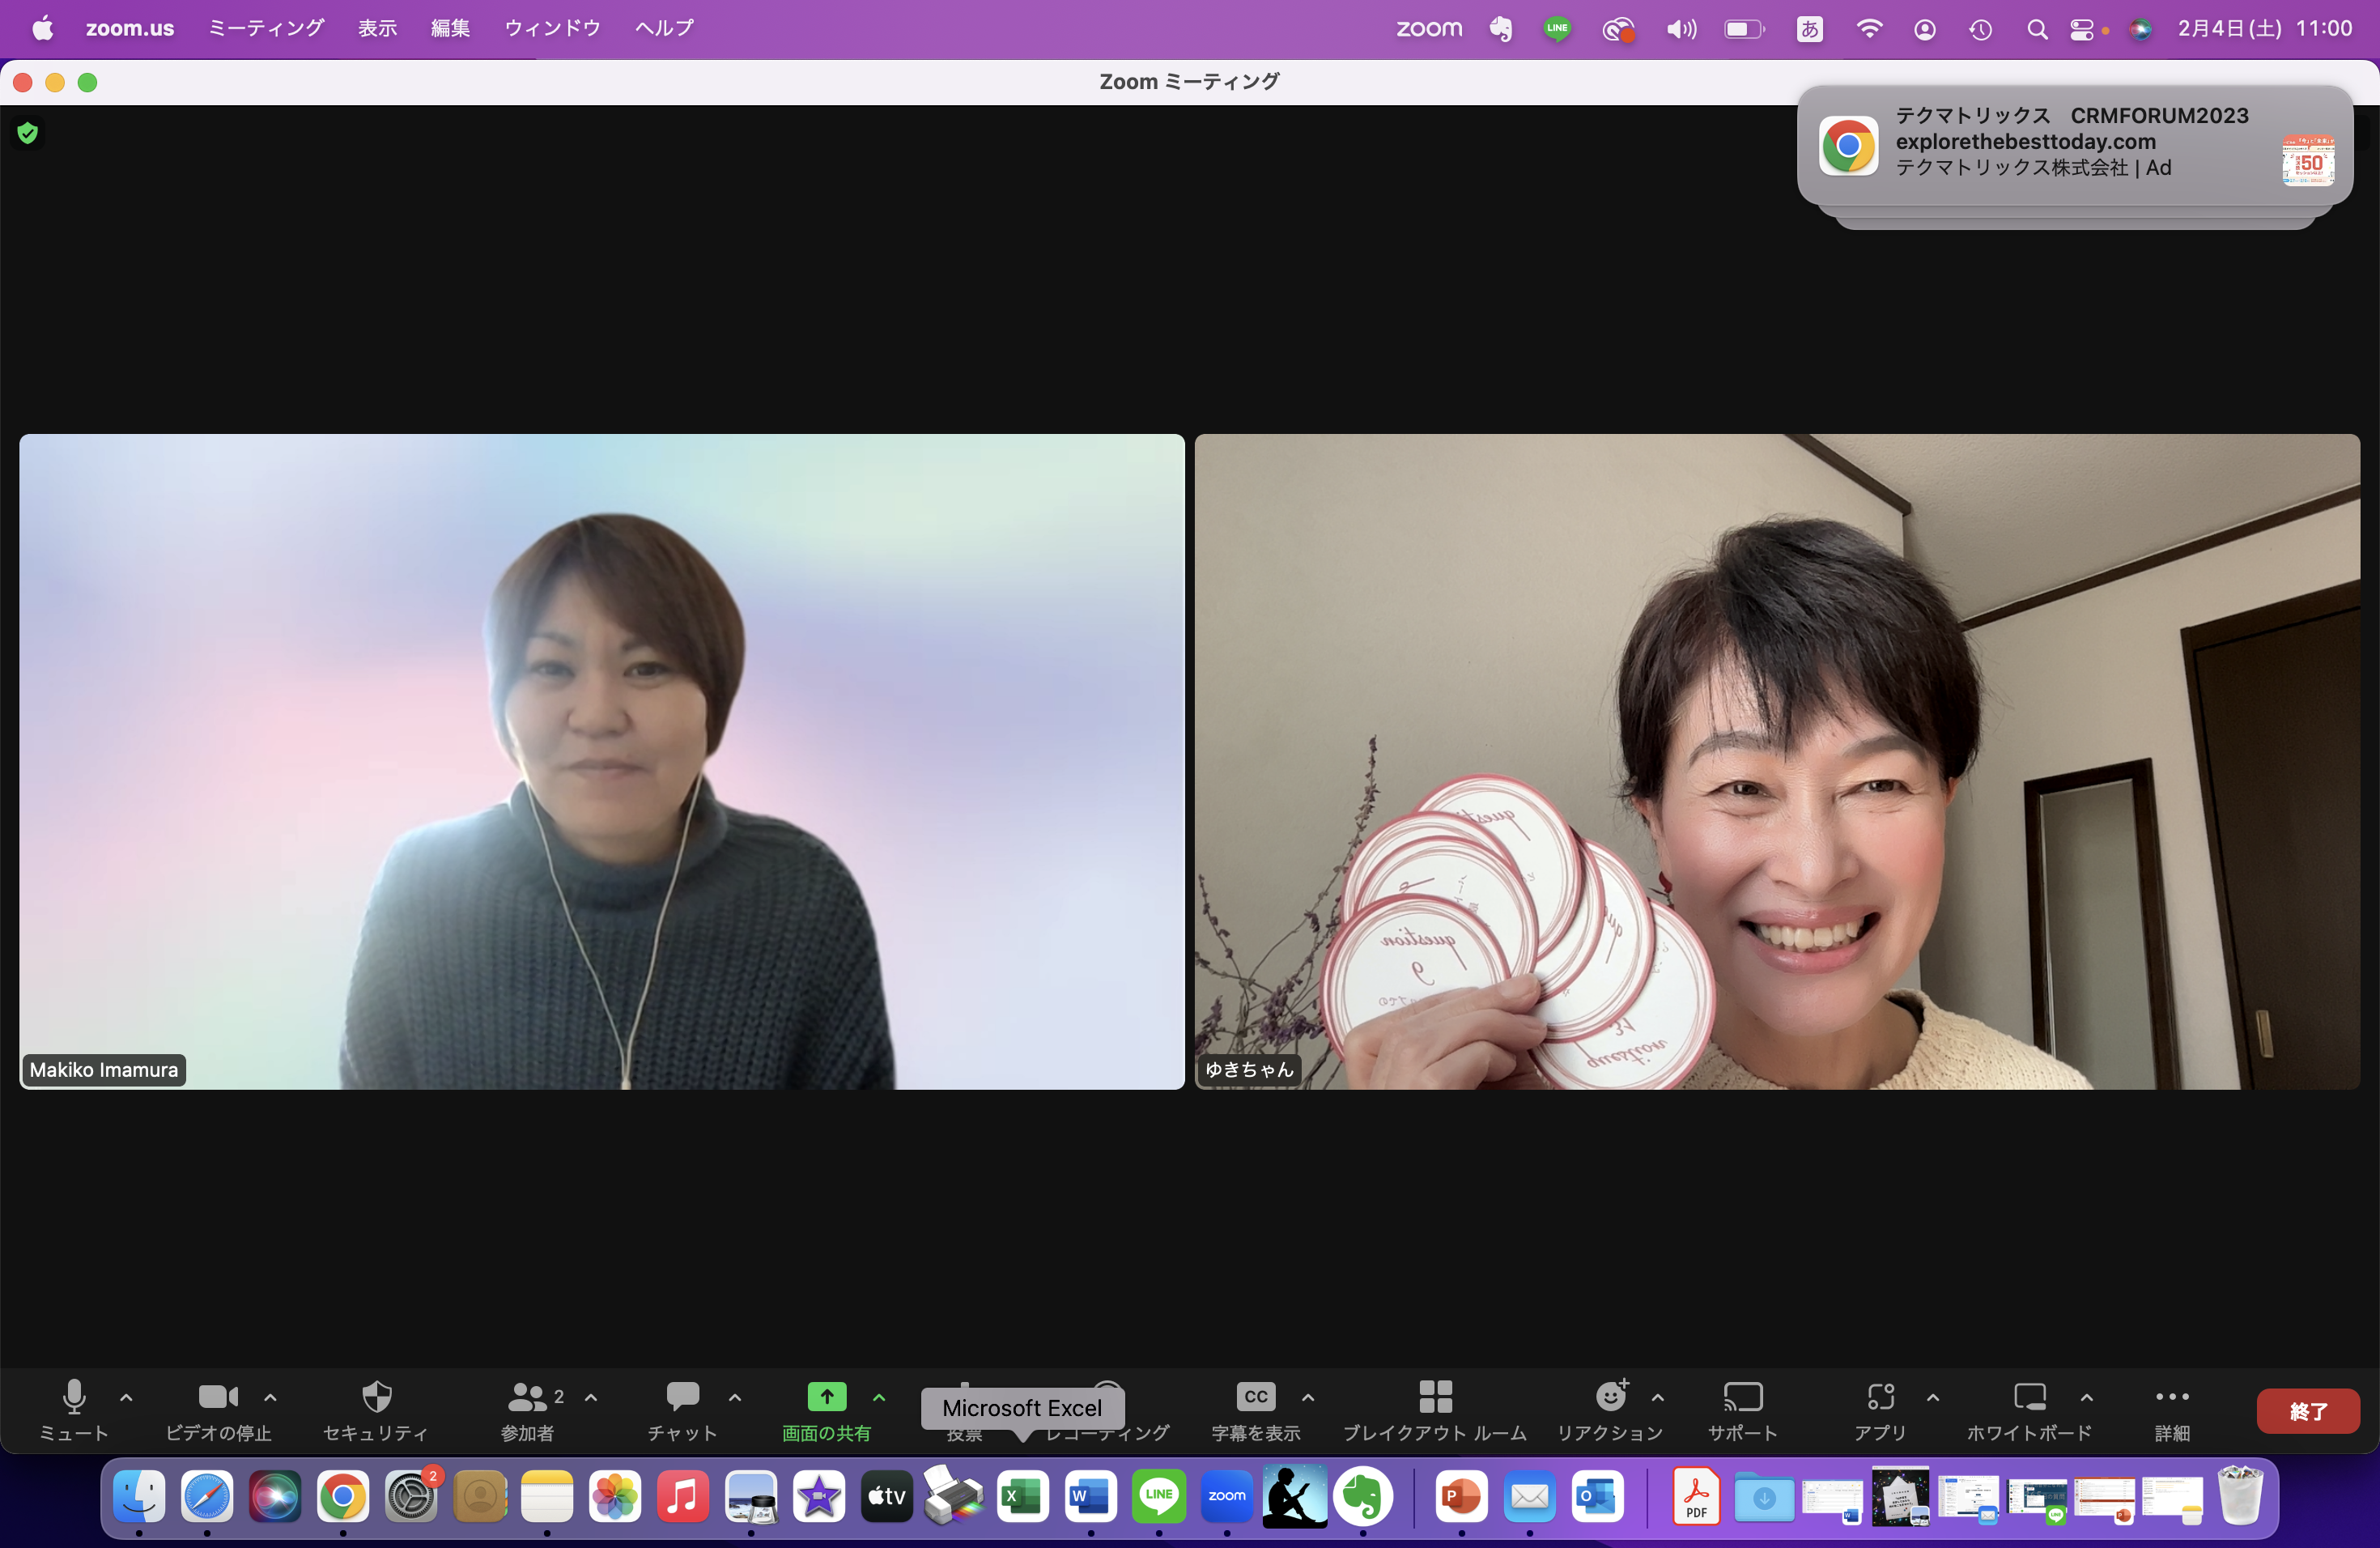Open the ウィンドウ menu in menu bar
Image resolution: width=2380 pixels, height=1548 pixels.
(552, 28)
